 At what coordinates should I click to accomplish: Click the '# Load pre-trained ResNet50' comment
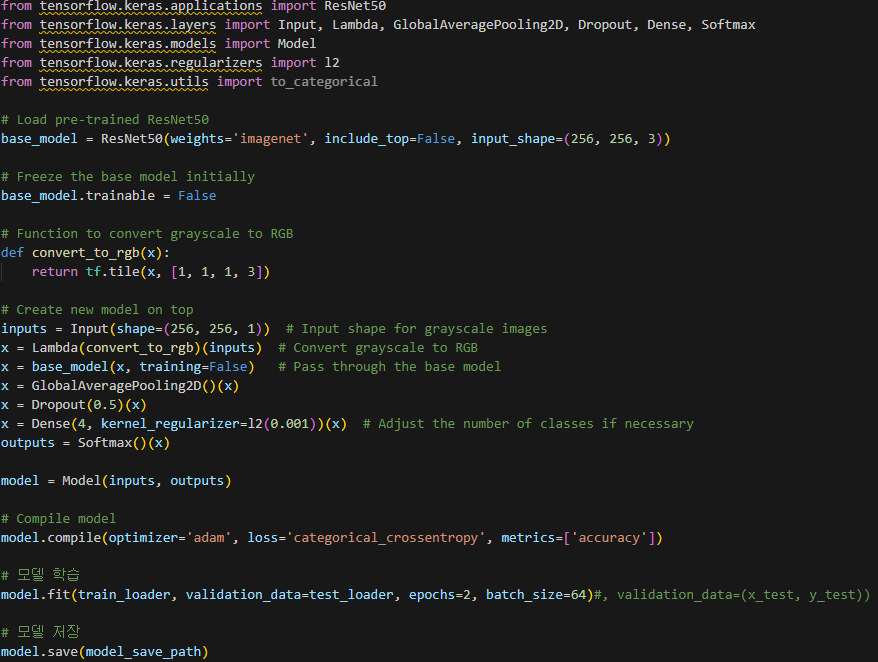[x=105, y=120]
